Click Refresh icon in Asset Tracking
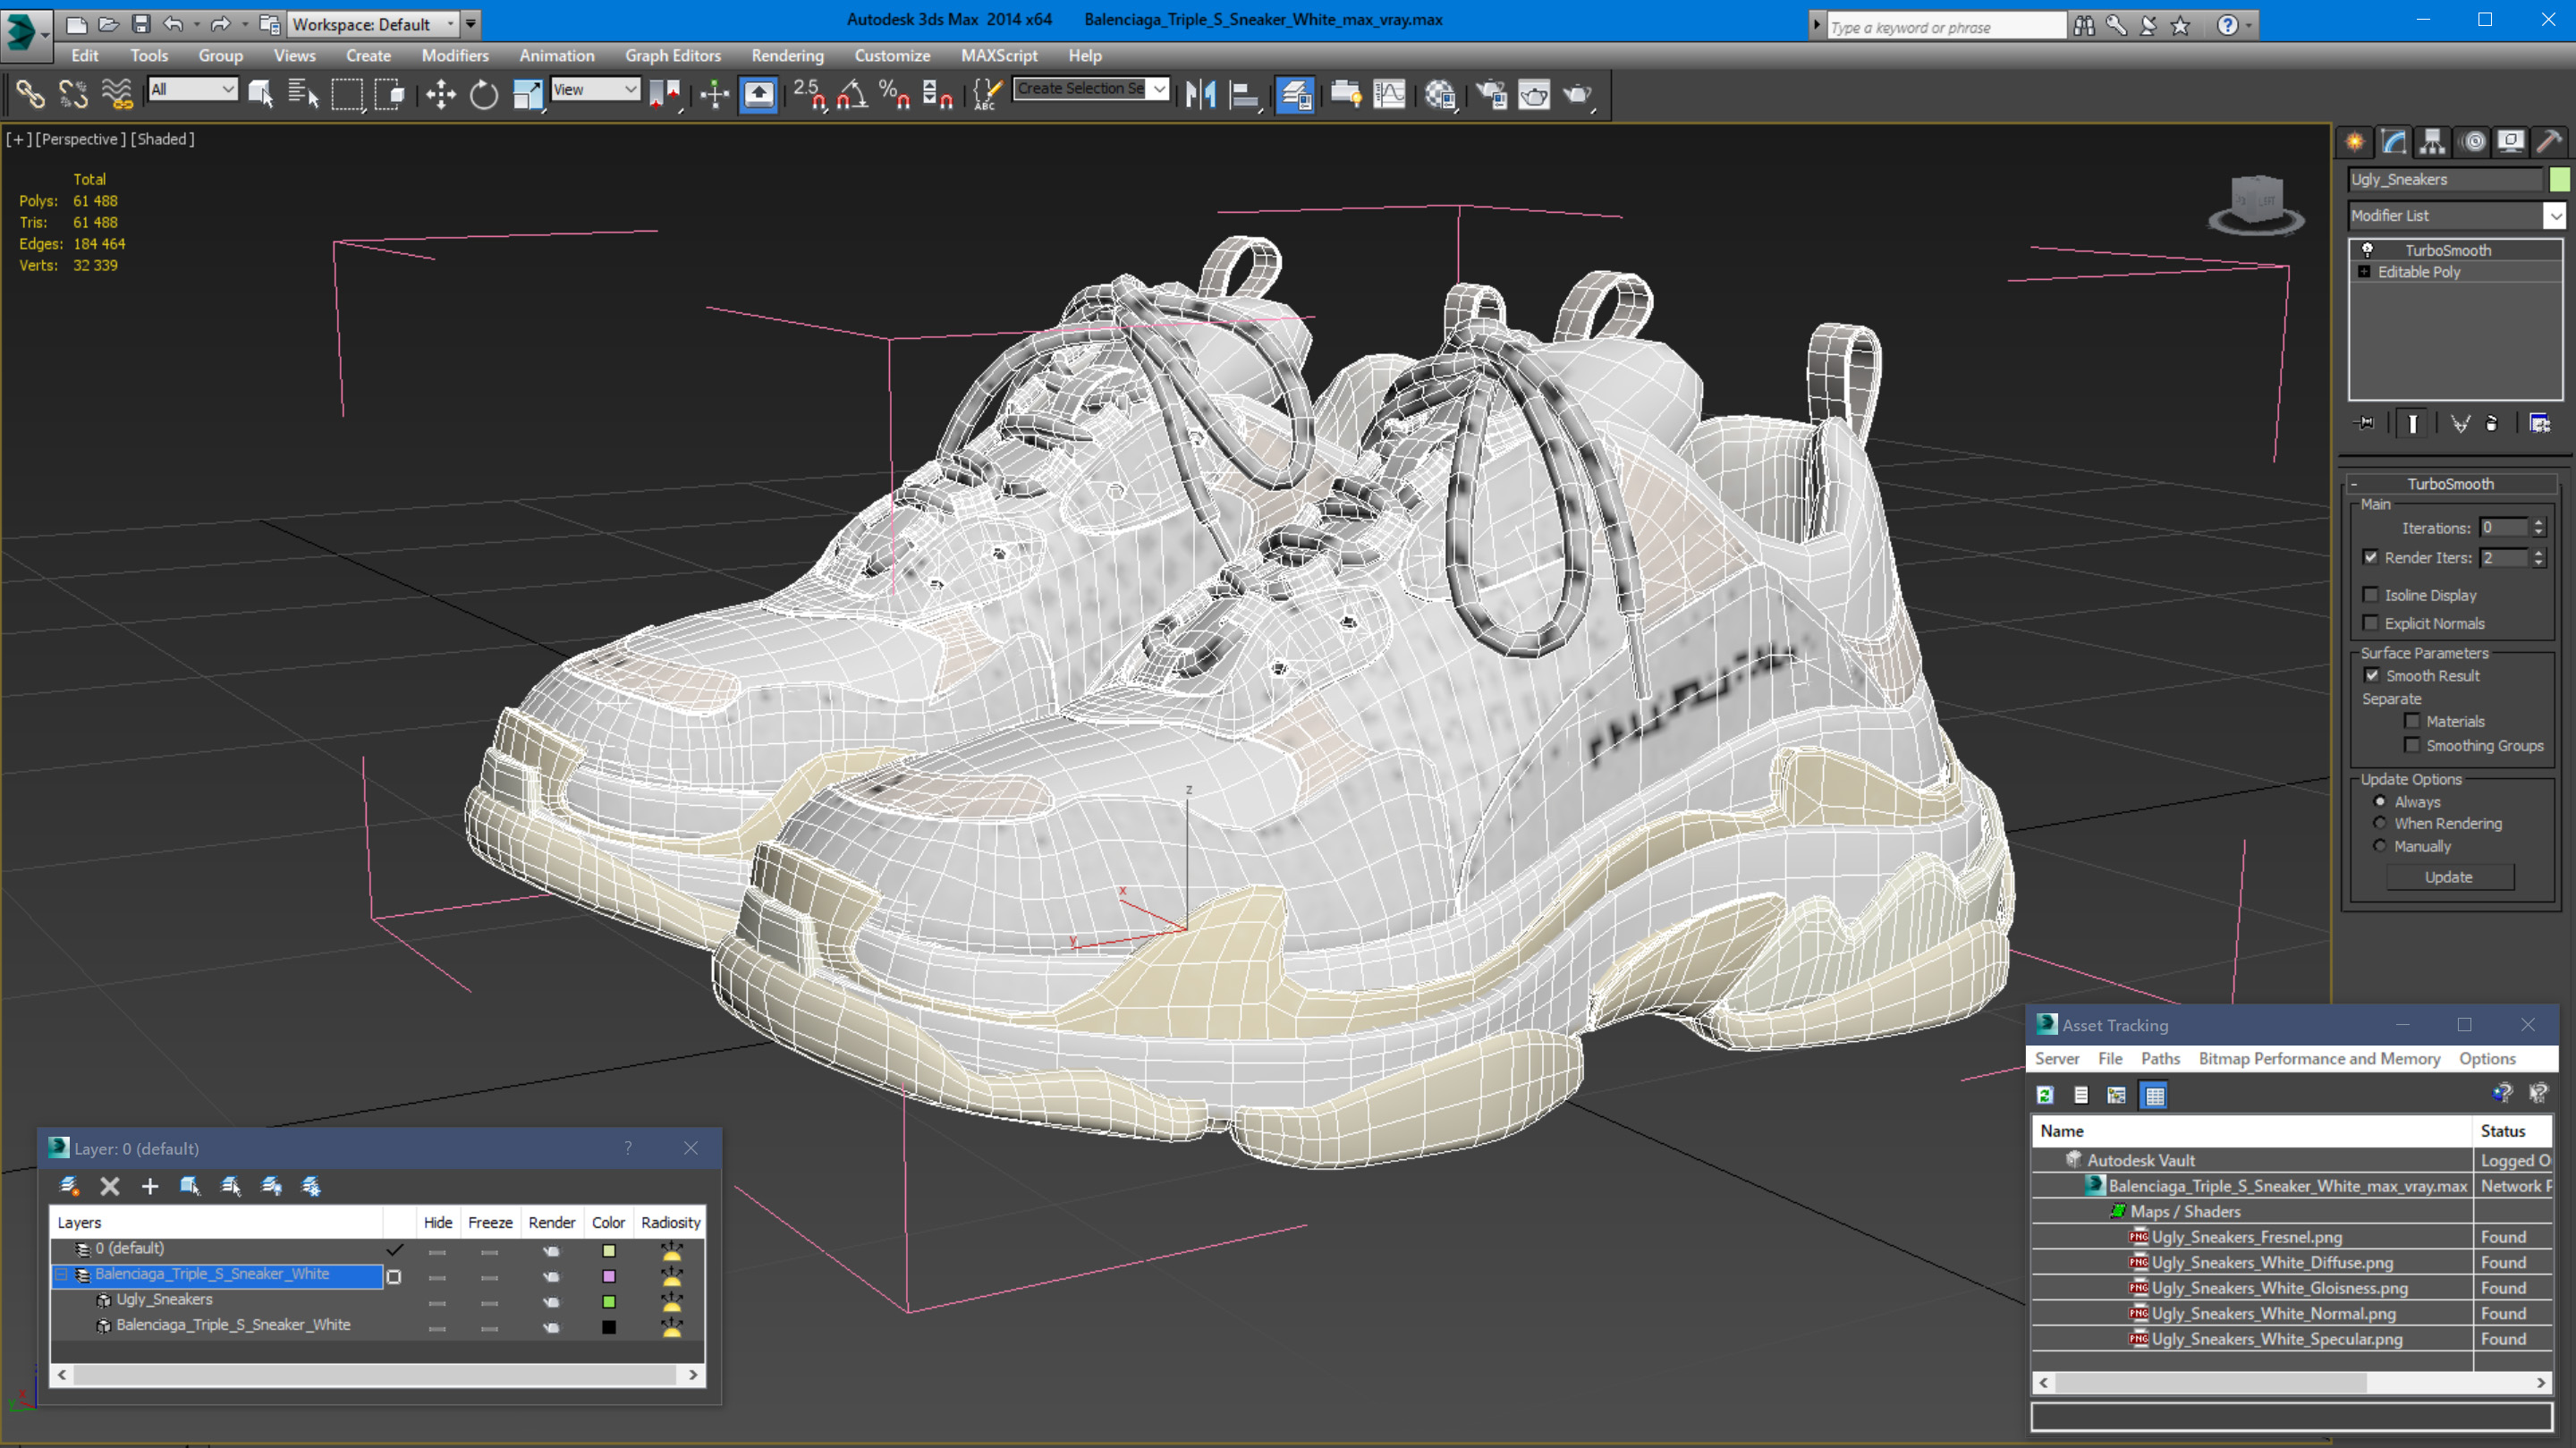 point(2046,1095)
